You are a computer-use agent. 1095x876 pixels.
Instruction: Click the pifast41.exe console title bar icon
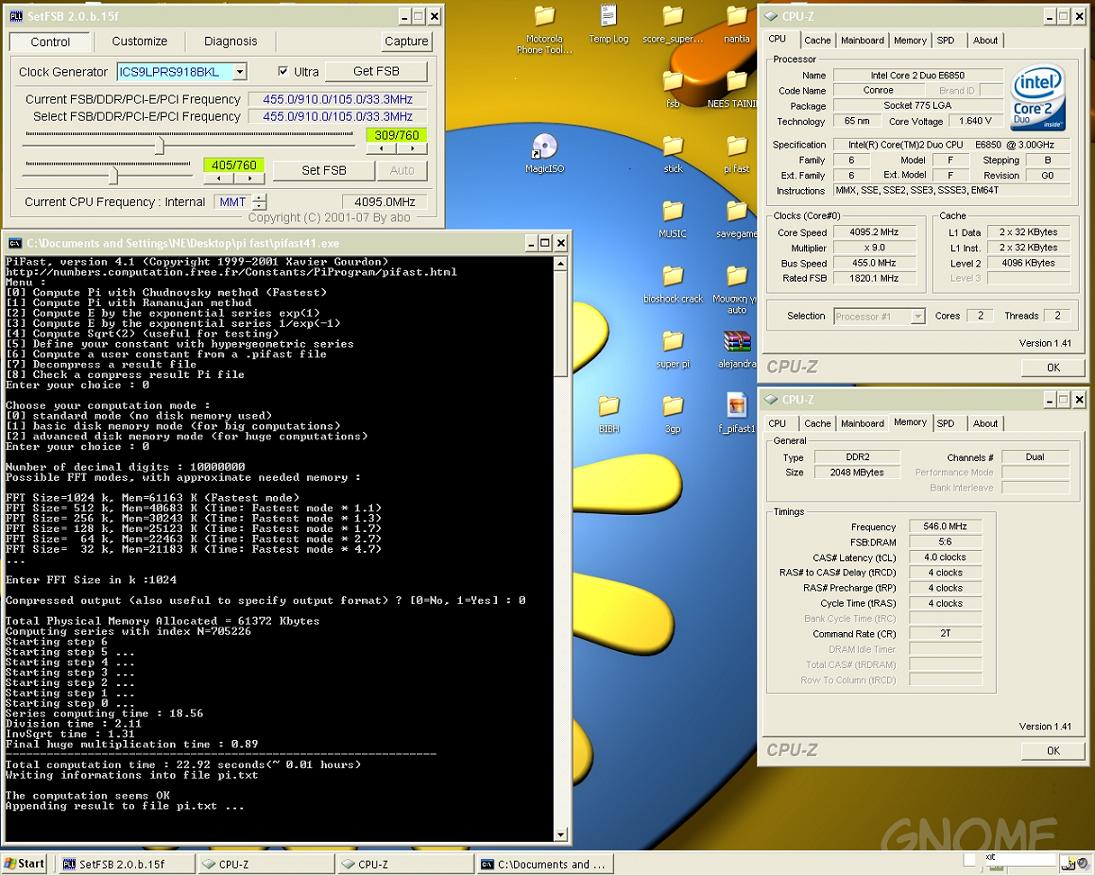(14, 243)
